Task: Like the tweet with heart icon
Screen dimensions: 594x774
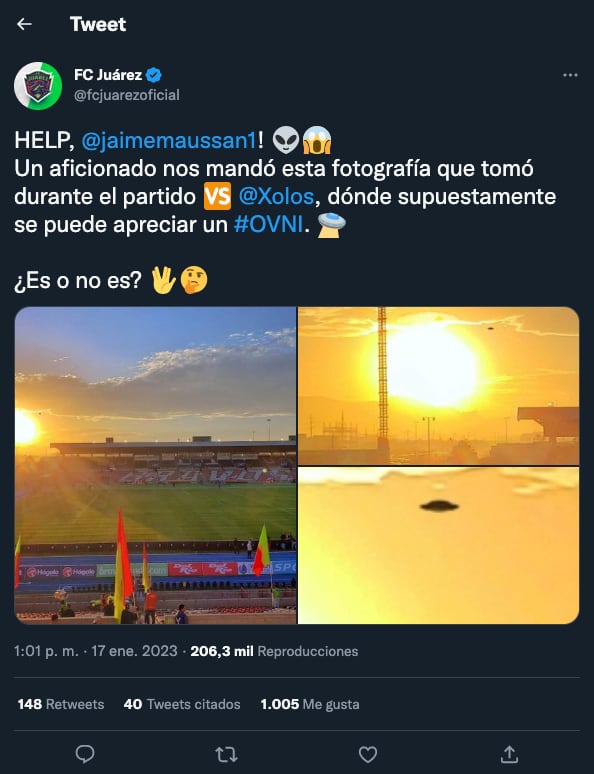Action: point(368,754)
